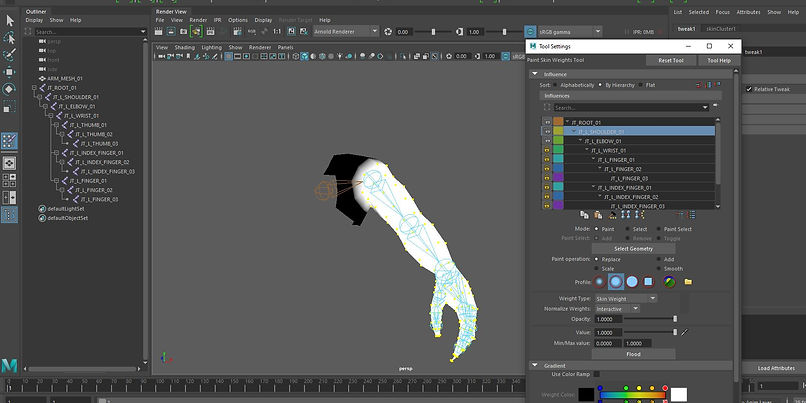Set Mode to Select
Screen dimensions: 806x403
point(628,229)
